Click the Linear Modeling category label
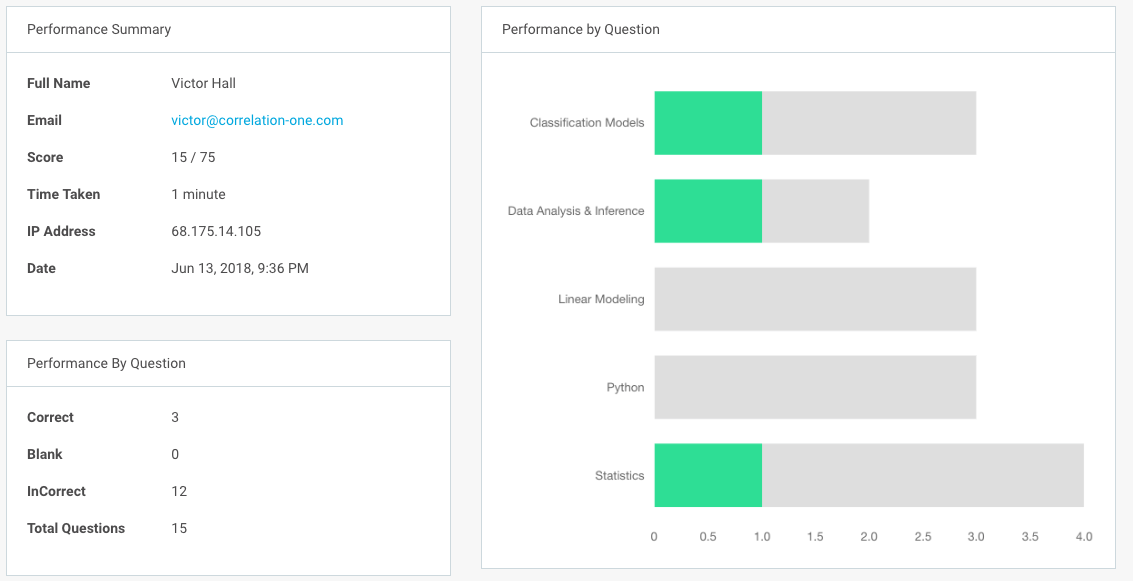 pyautogui.click(x=601, y=299)
